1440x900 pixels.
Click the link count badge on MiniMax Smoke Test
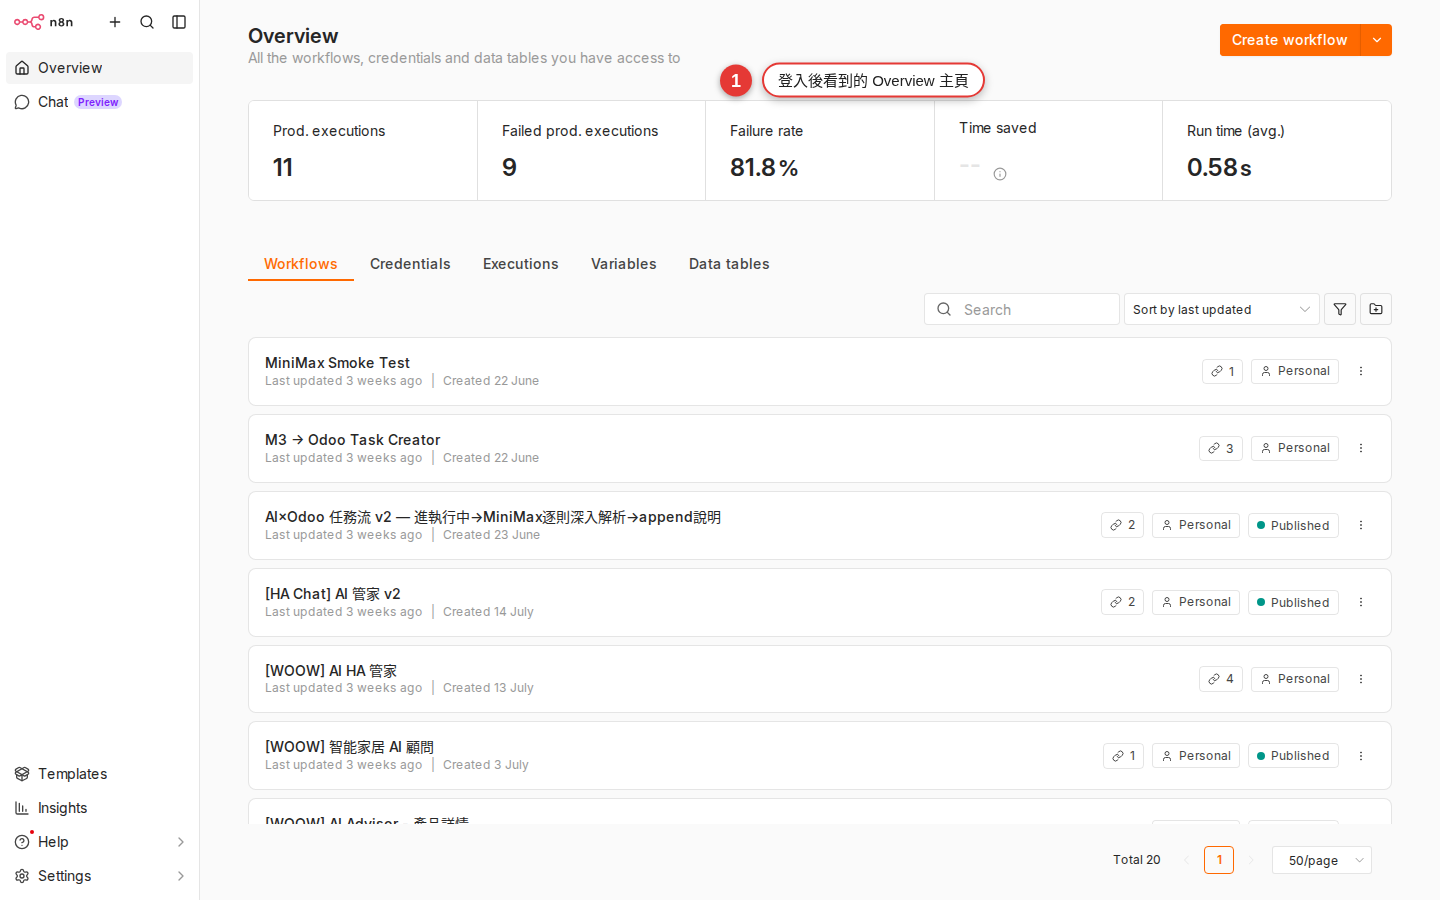[x=1222, y=371]
